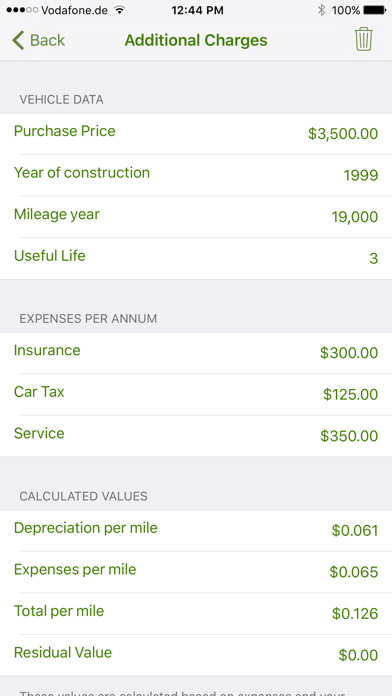Tap the 12:44 PM clock in status bar
This screenshot has width=392, height=696.
[198, 10]
